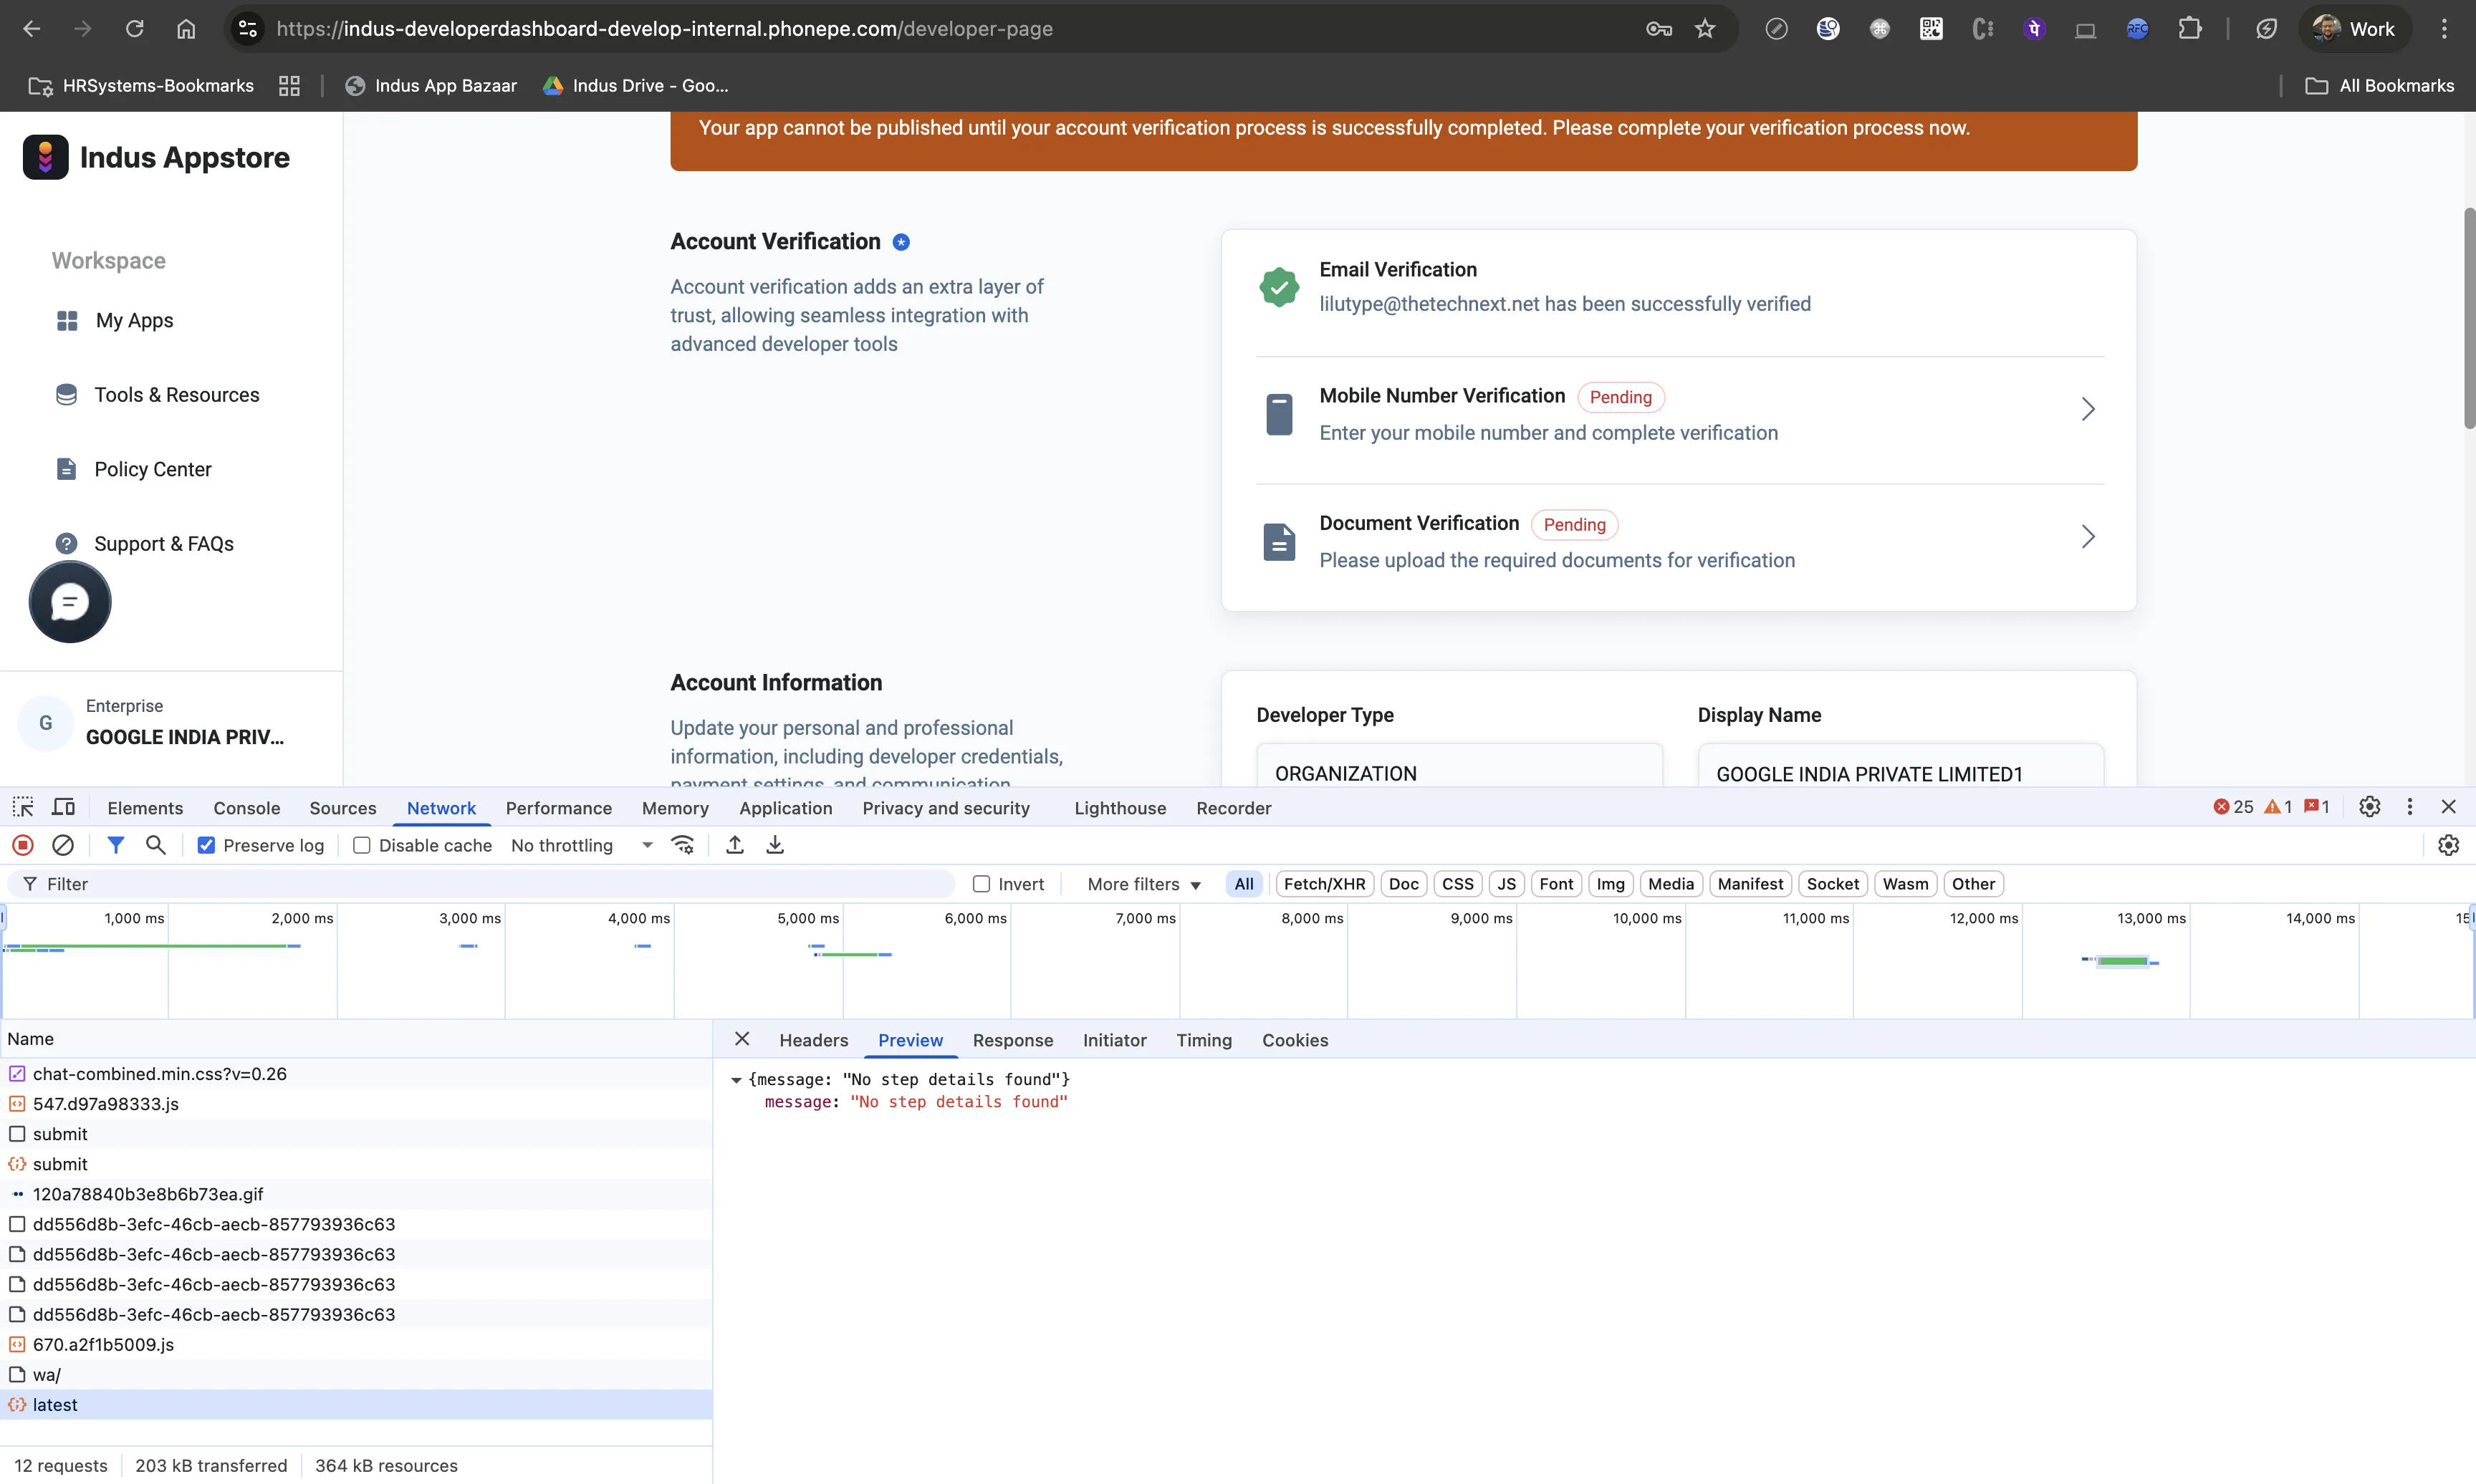The image size is (2476, 1484).
Task: Open network search magnifier icon
Action: pyautogui.click(x=155, y=845)
